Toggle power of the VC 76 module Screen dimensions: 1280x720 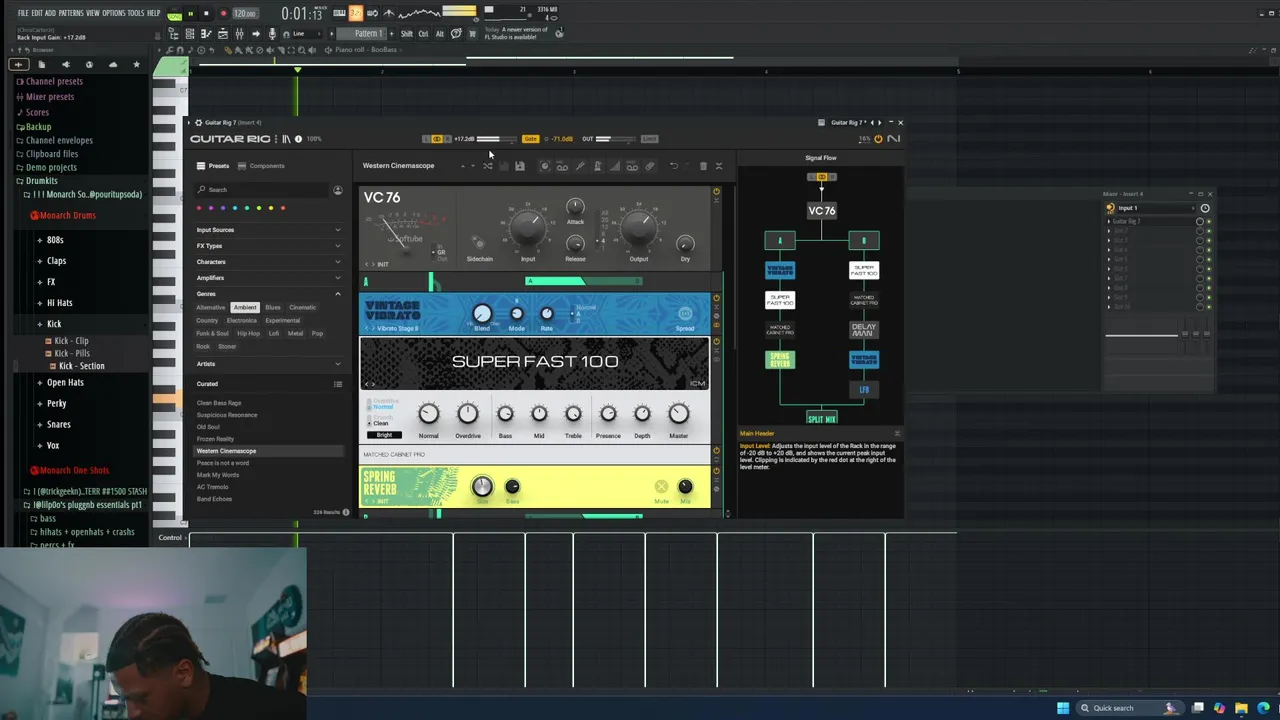point(716,192)
